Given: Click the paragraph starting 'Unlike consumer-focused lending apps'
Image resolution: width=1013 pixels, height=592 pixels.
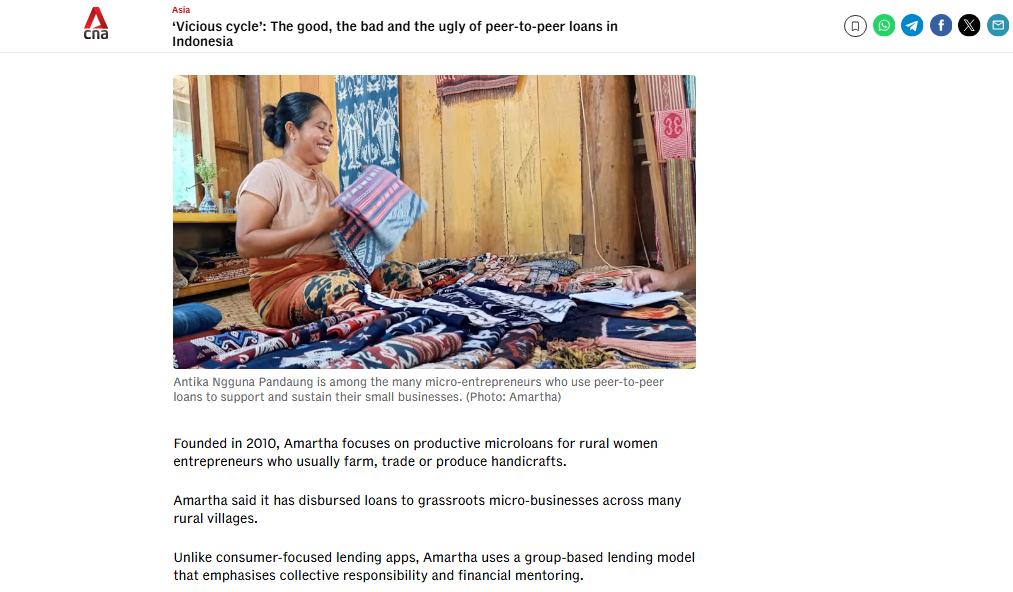Looking at the screenshot, I should point(434,566).
